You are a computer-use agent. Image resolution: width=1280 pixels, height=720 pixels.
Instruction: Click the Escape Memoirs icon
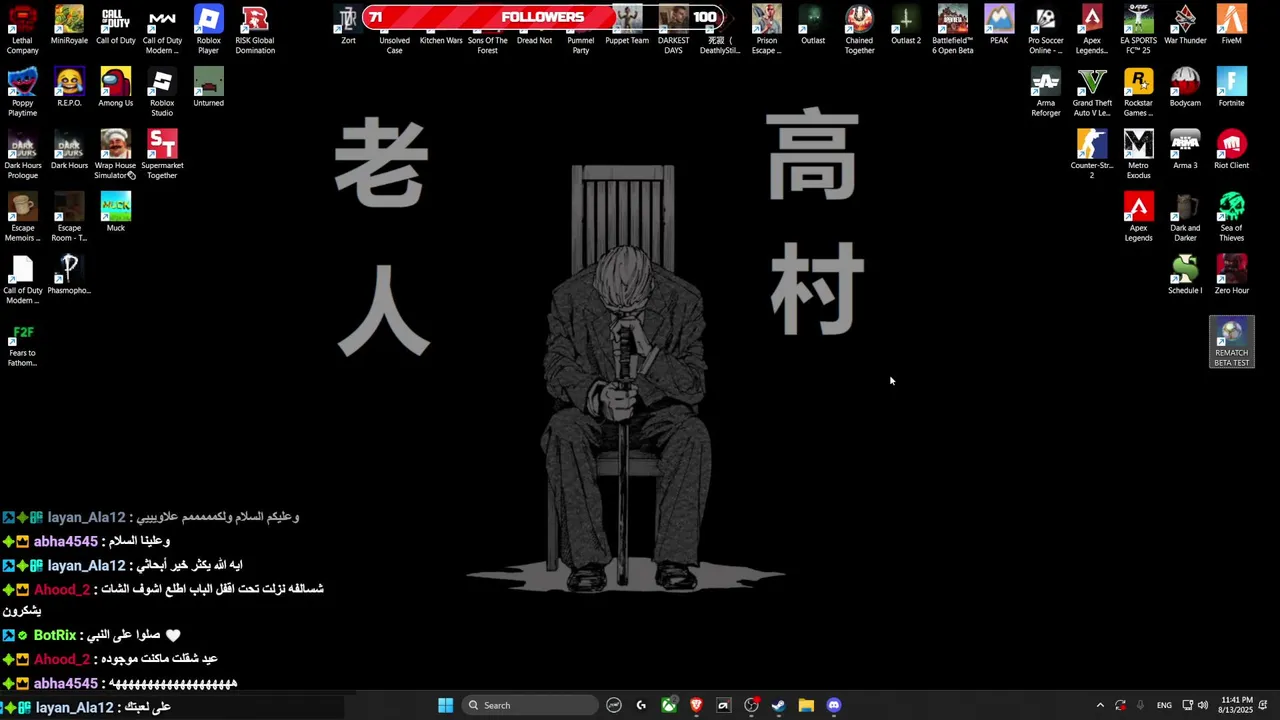click(x=22, y=218)
